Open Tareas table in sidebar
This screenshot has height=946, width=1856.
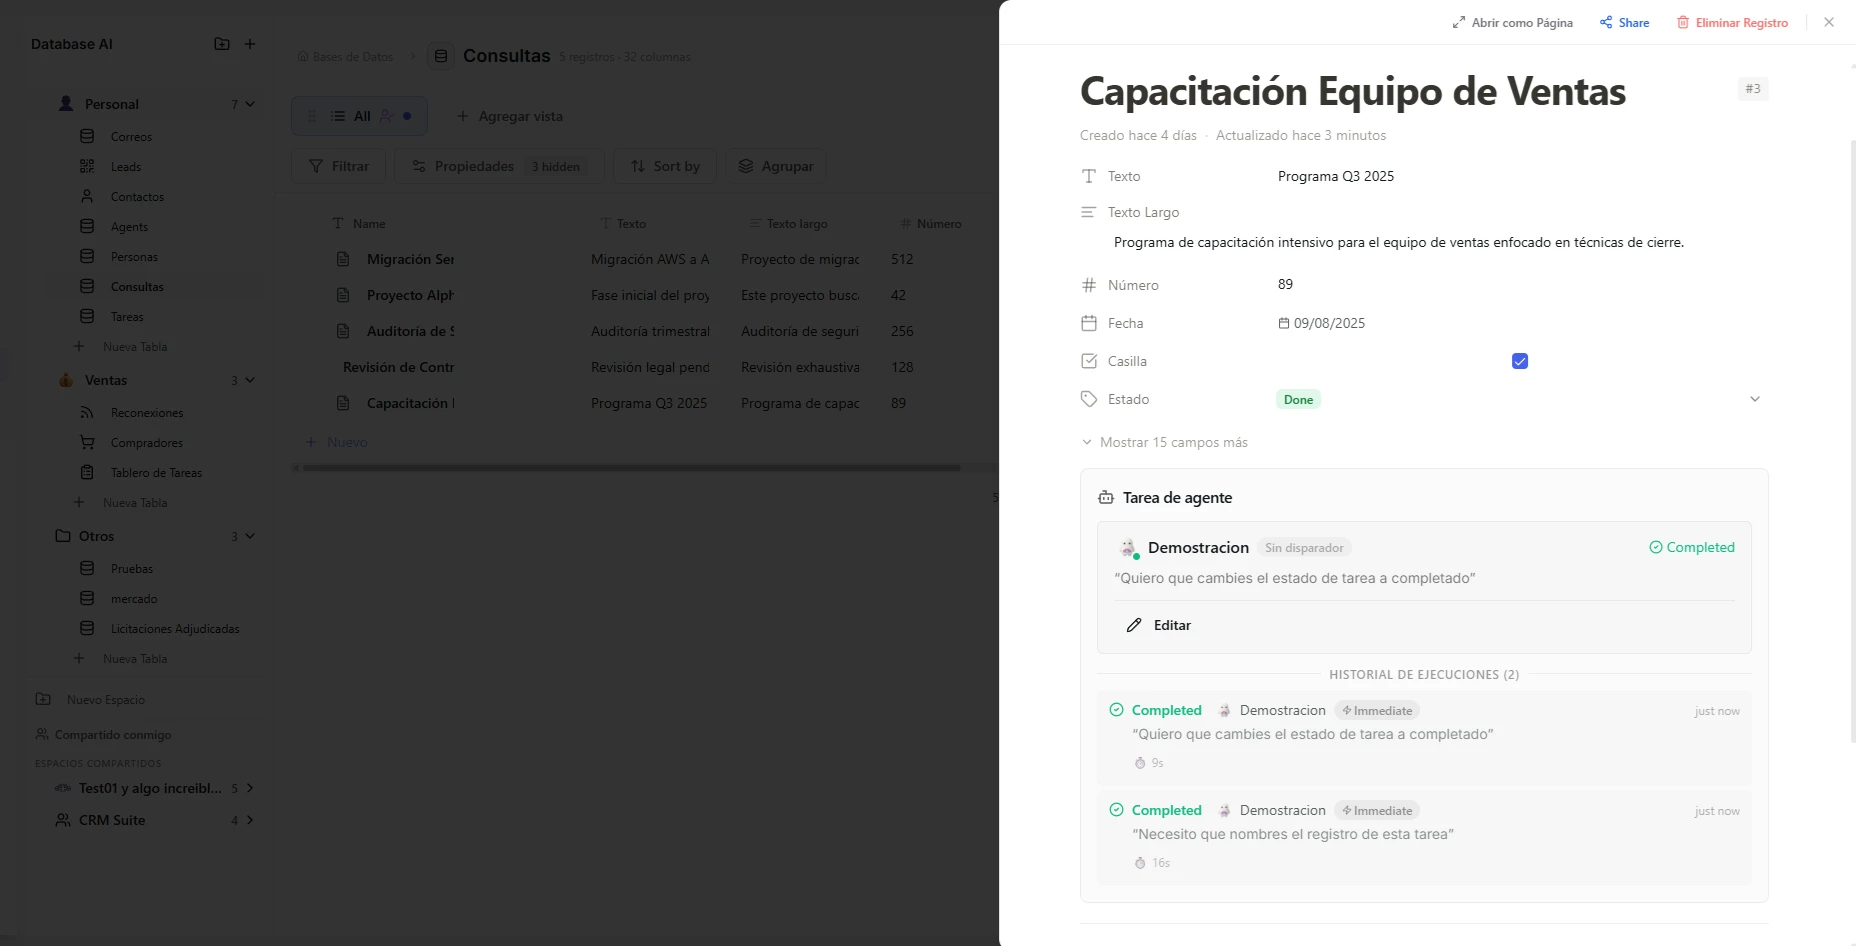pos(127,317)
